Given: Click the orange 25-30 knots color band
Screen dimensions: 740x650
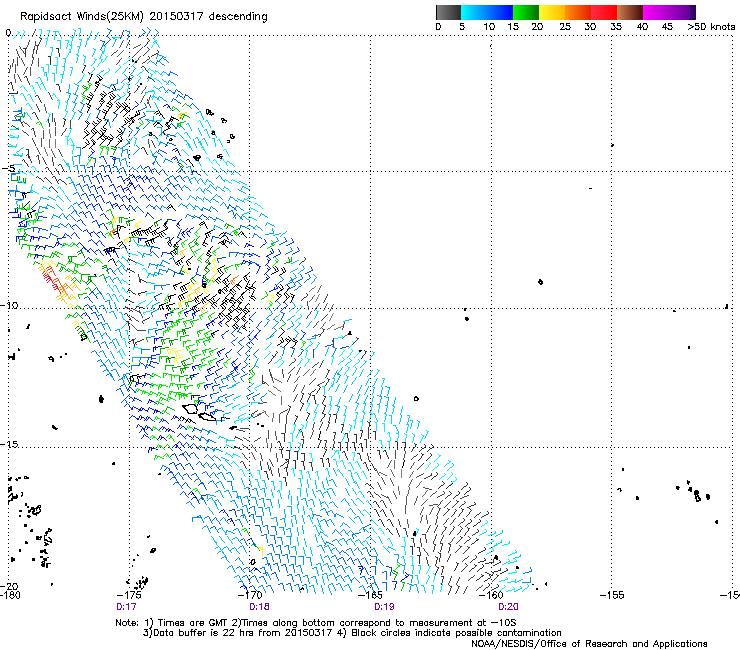Looking at the screenshot, I should coord(578,12).
